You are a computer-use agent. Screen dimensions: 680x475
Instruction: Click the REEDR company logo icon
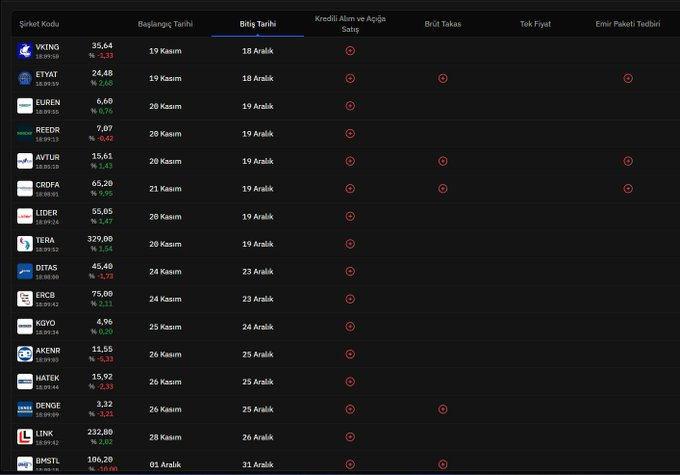[x=25, y=134]
